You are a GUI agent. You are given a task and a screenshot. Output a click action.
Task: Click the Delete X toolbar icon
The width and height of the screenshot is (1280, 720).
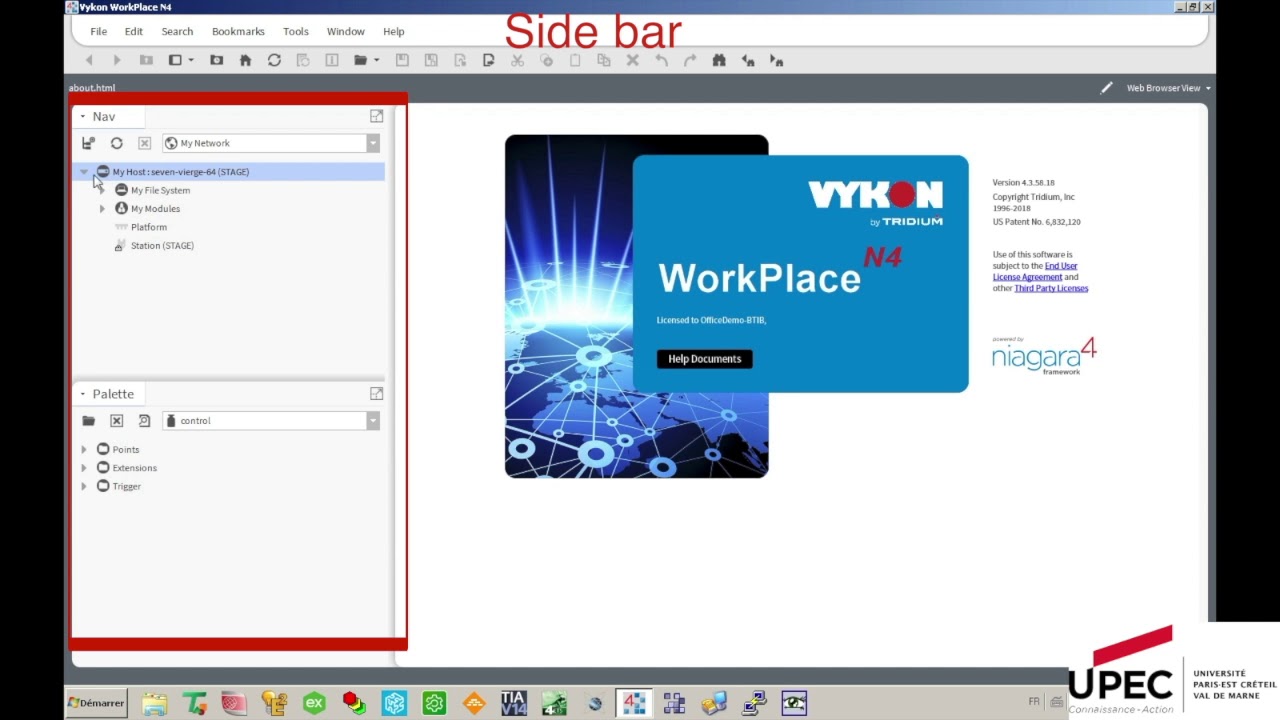pyautogui.click(x=632, y=61)
